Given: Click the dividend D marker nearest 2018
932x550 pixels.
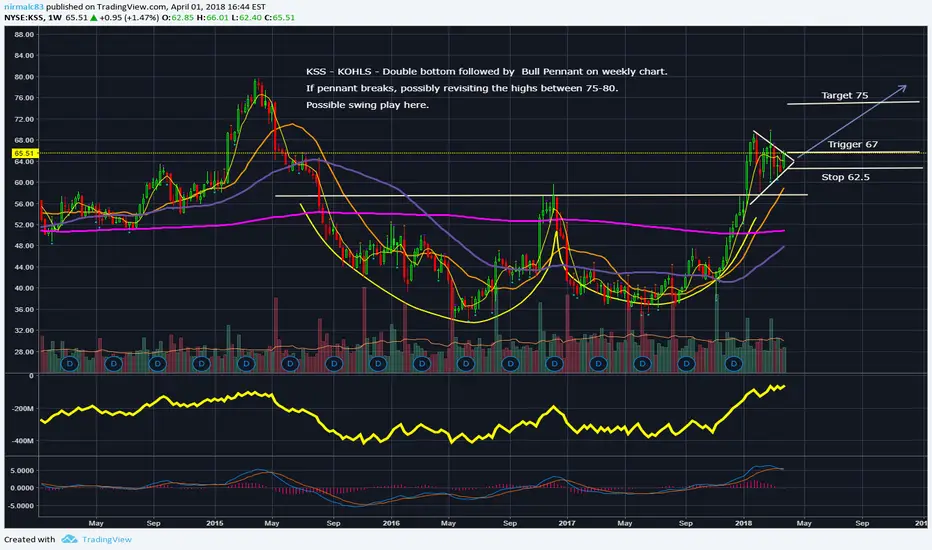Looking at the screenshot, I should [x=734, y=363].
